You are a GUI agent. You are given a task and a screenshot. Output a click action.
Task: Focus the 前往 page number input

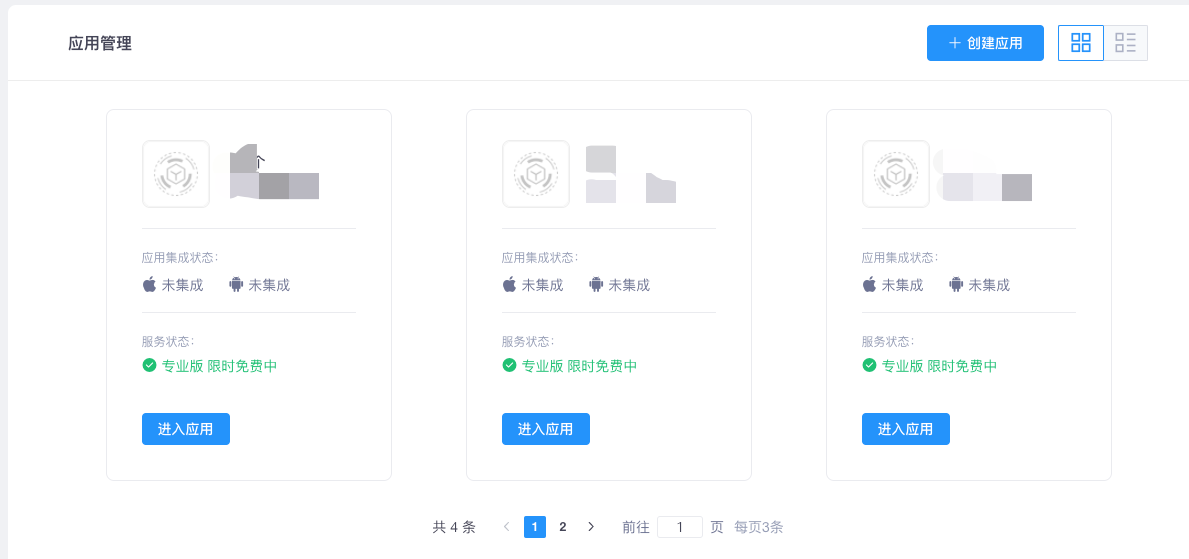click(680, 527)
